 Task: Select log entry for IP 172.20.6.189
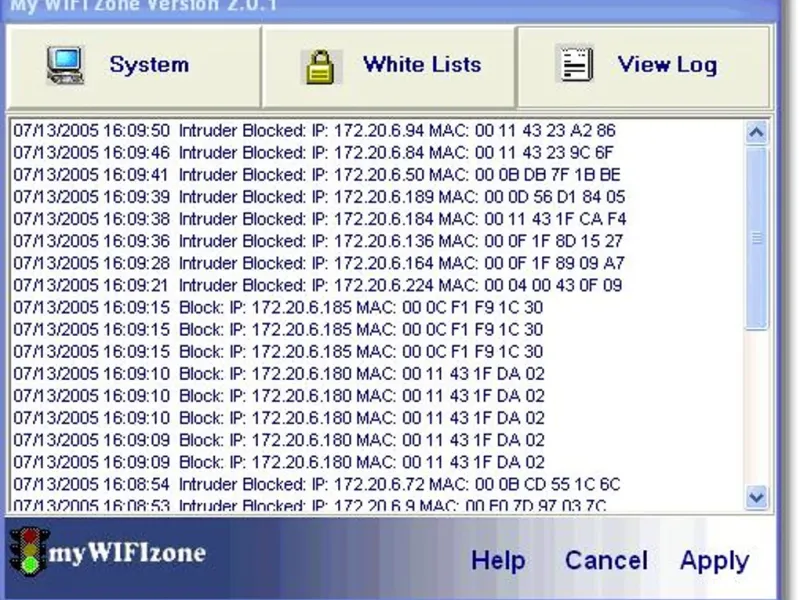[x=319, y=197]
